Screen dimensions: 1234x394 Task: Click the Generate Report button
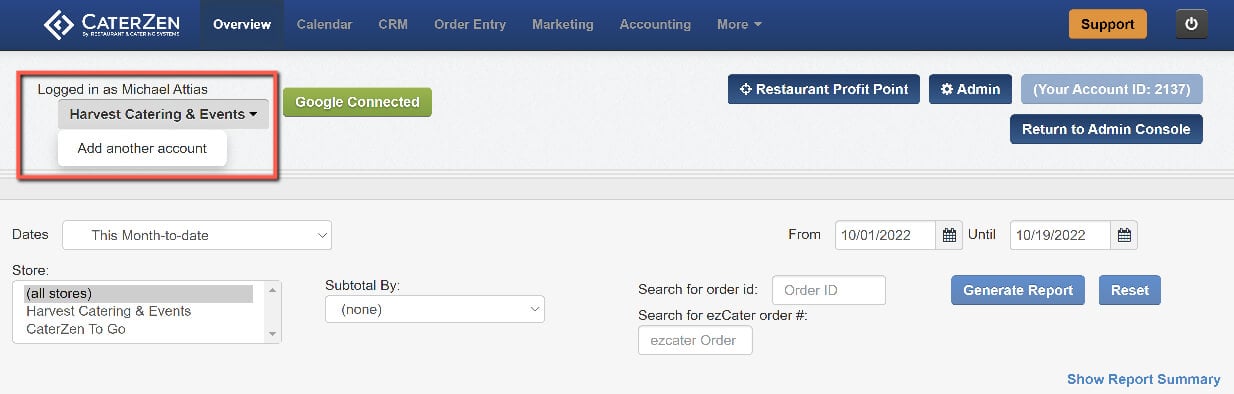click(1018, 290)
